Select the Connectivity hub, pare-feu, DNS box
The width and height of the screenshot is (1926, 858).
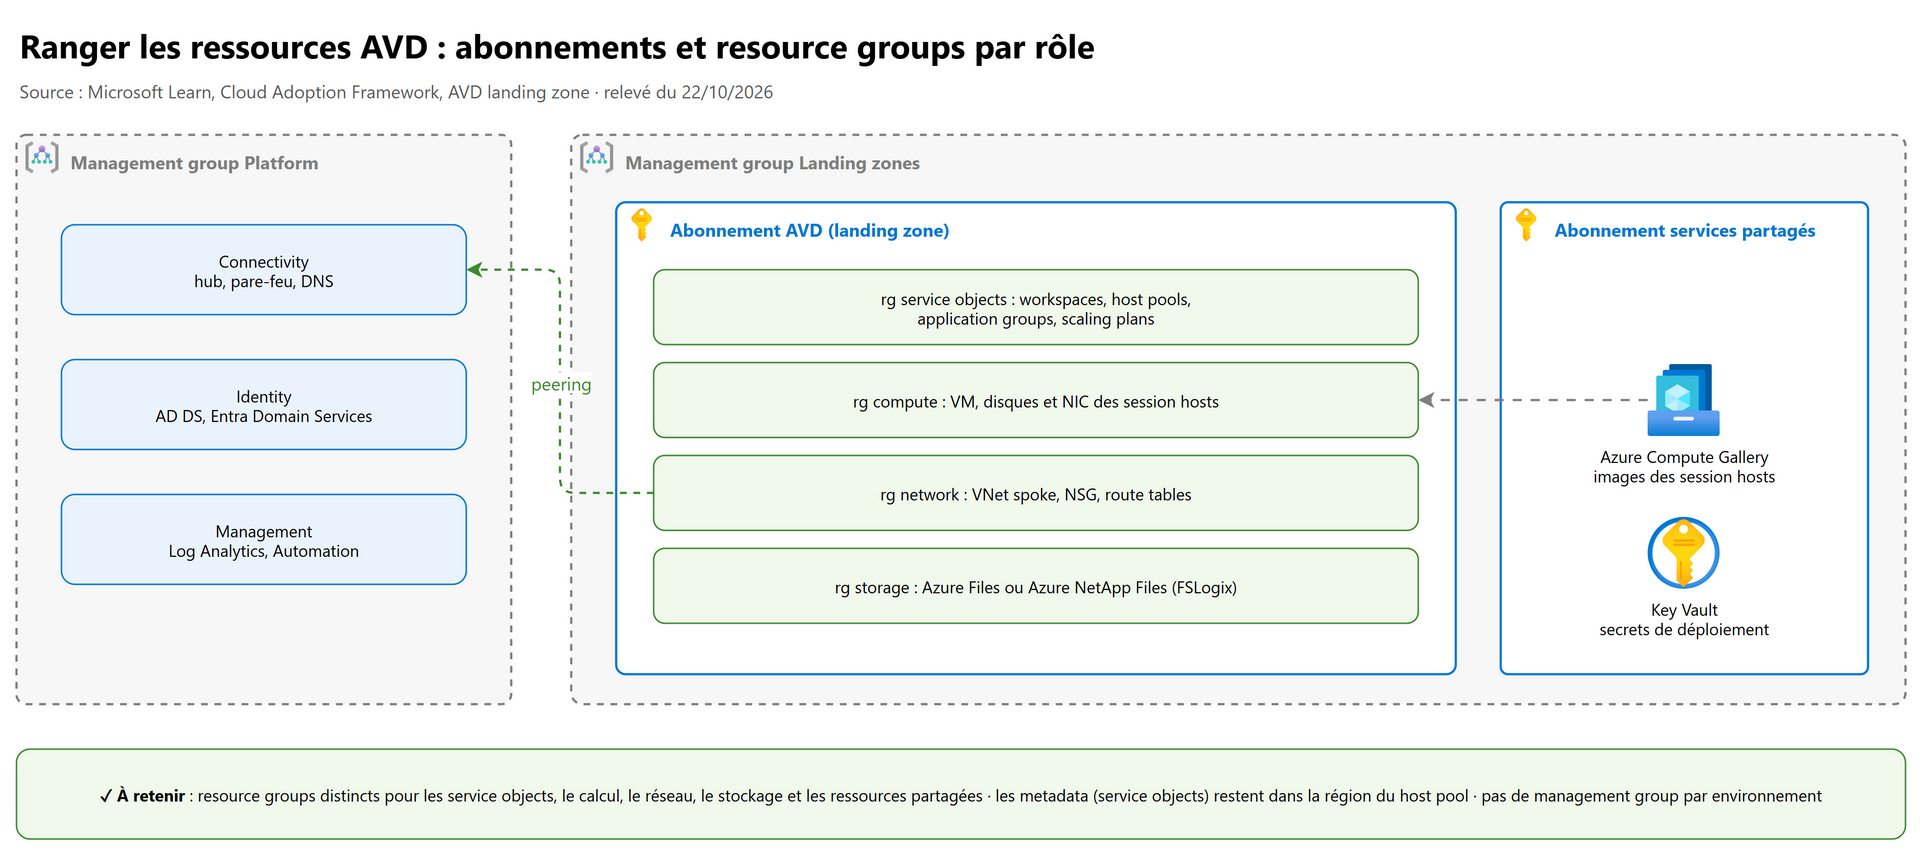[264, 270]
